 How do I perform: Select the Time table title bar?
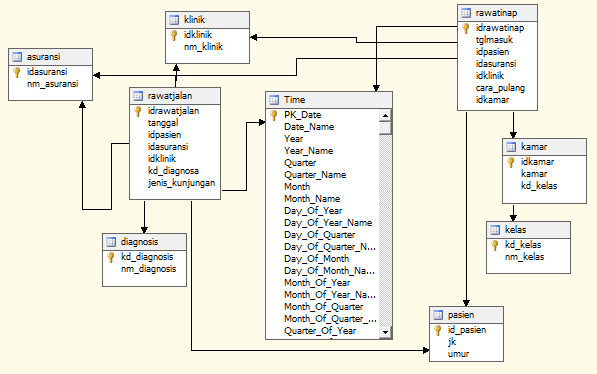coord(329,100)
